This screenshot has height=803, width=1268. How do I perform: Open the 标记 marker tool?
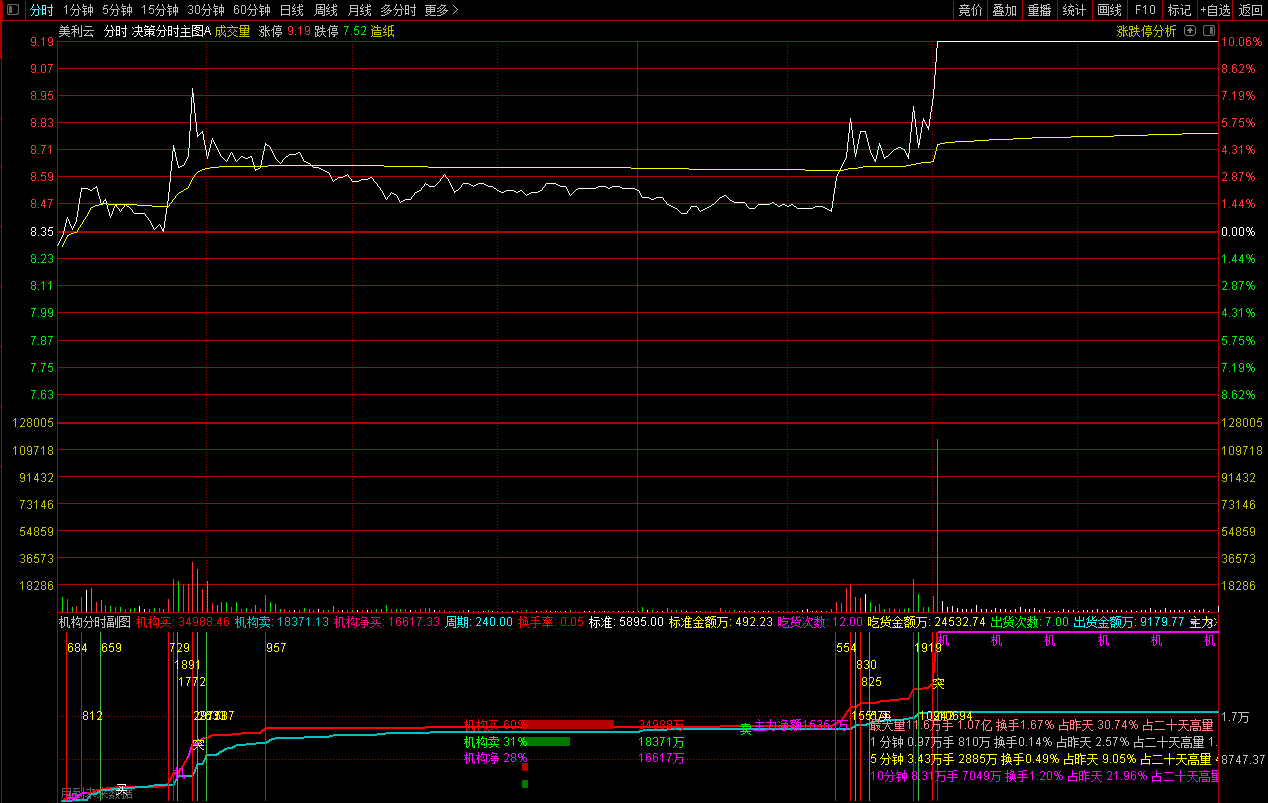(x=1179, y=10)
